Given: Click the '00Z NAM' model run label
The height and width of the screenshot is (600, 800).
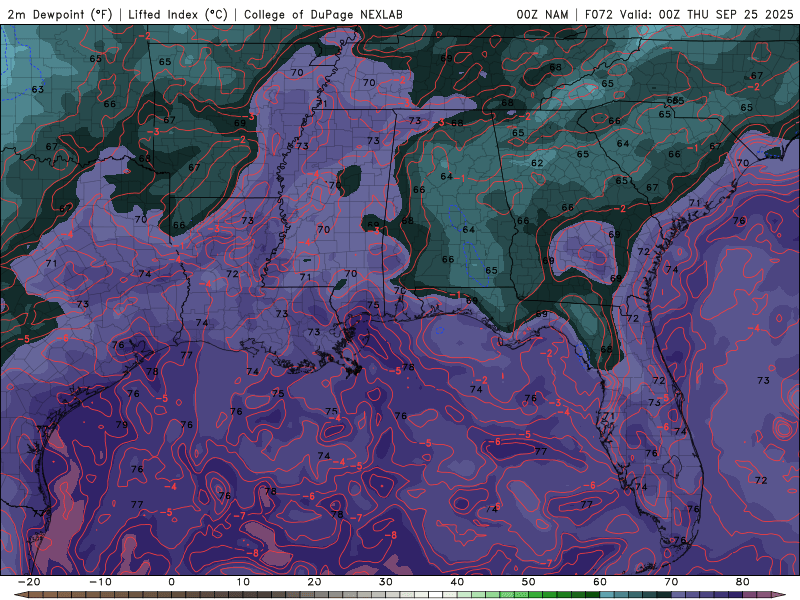Looking at the screenshot, I should point(542,15).
